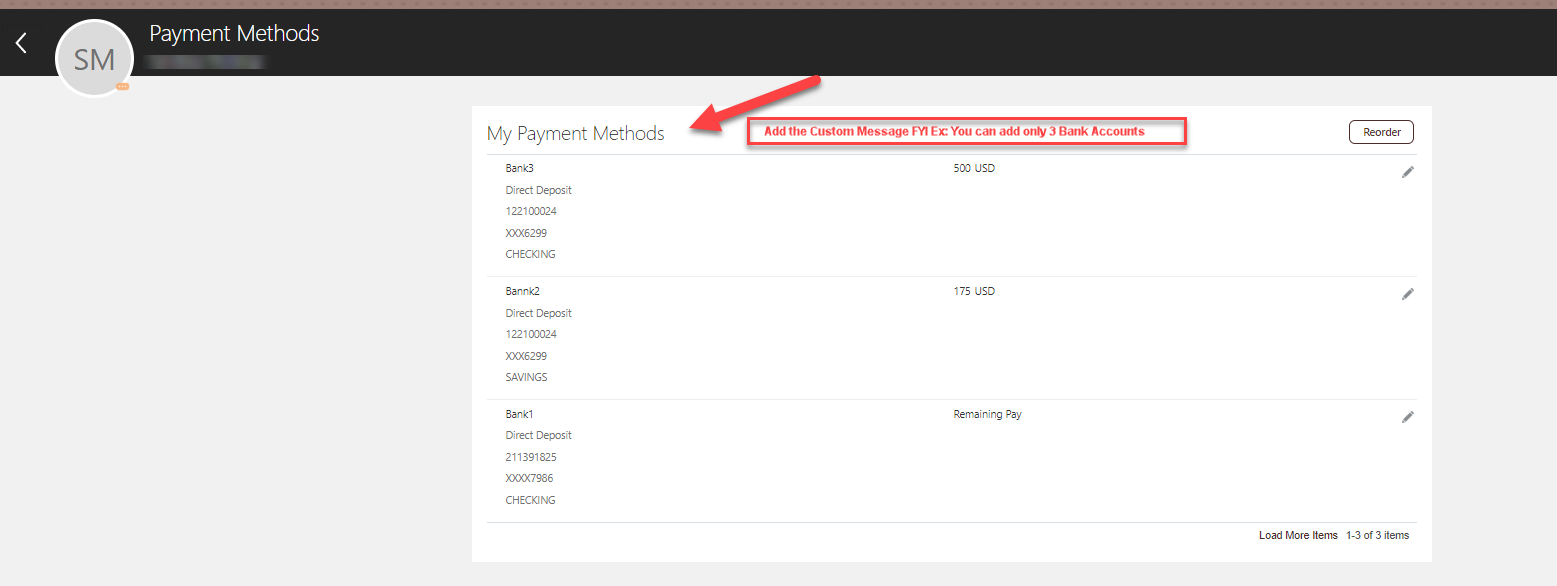
Task: Open the SM profile avatar
Action: coord(93,57)
